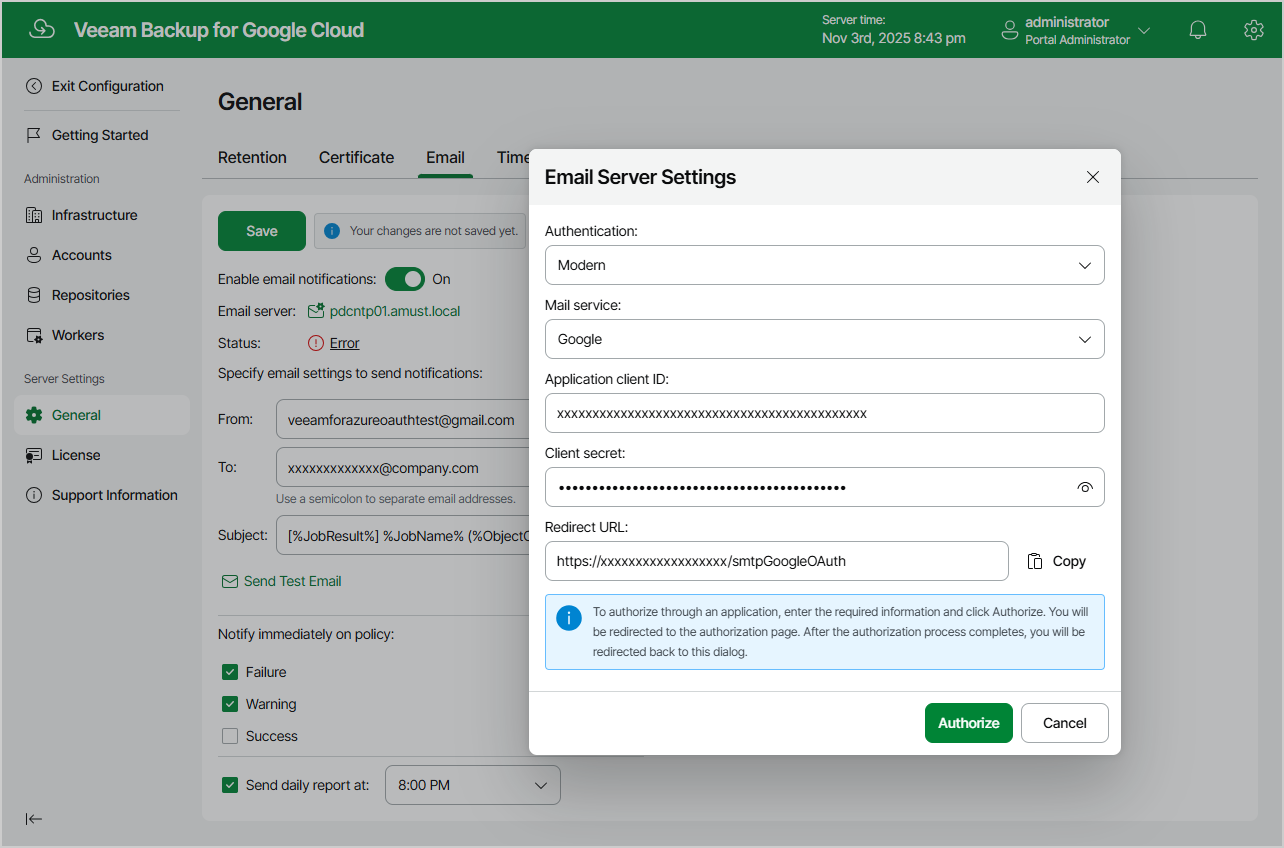Click the Save button
Viewport: 1284px width, 848px height.
[262, 231]
